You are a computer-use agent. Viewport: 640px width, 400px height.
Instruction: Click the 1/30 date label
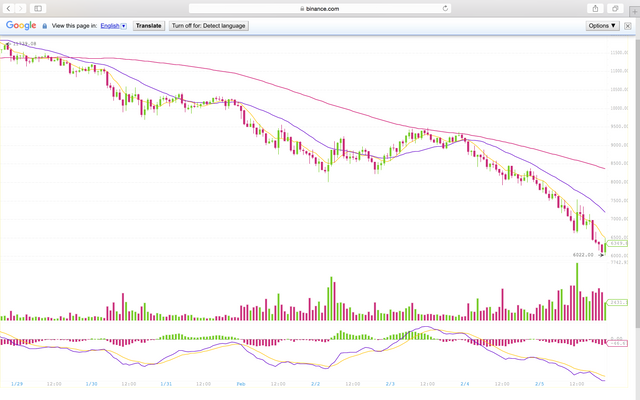91,384
